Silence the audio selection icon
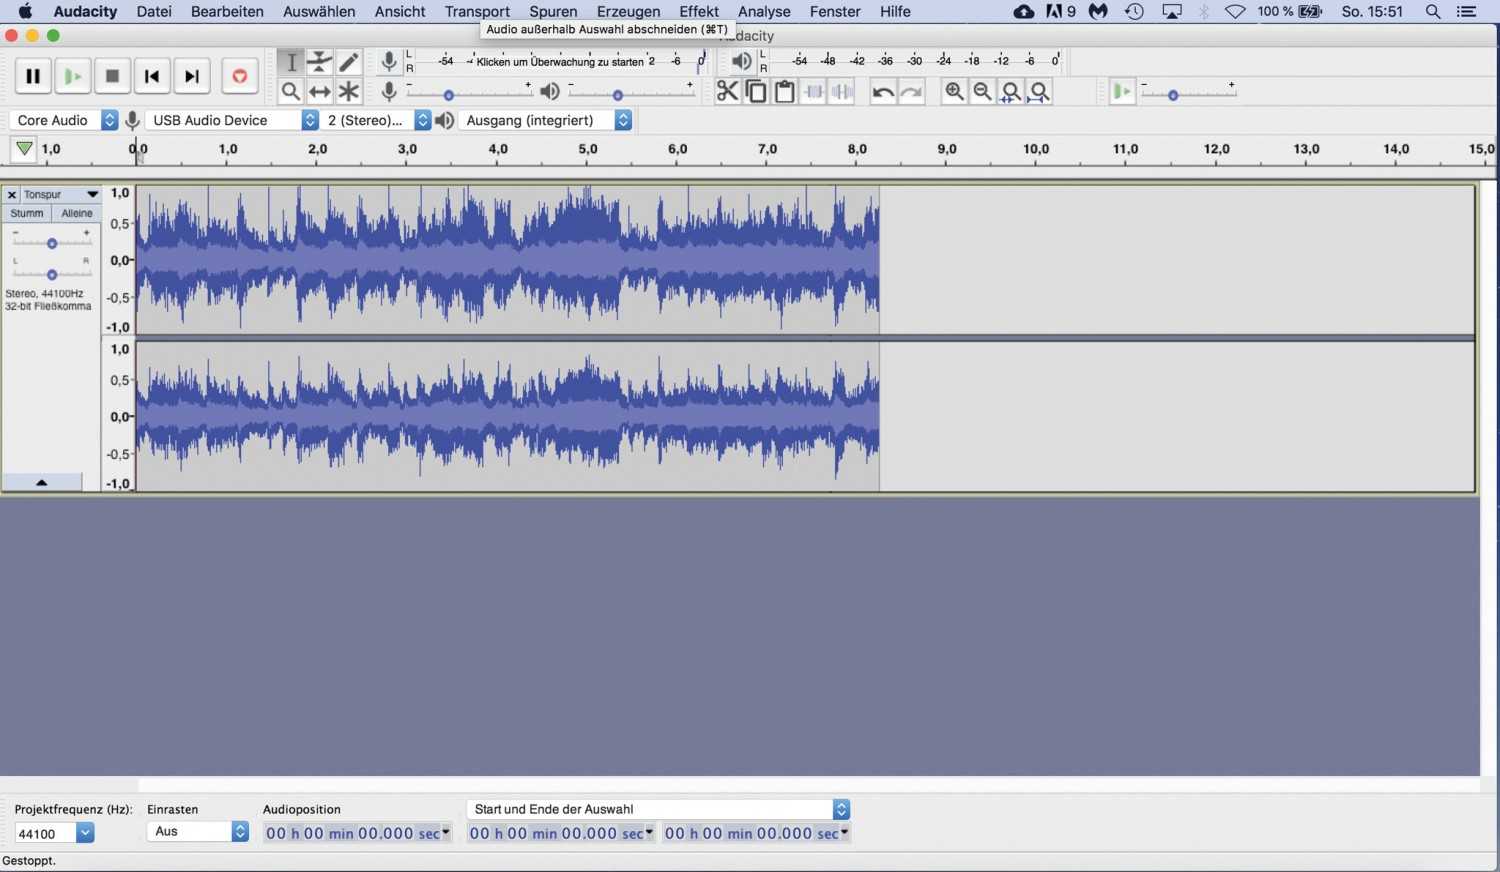Viewport: 1500px width, 872px height. [x=842, y=92]
